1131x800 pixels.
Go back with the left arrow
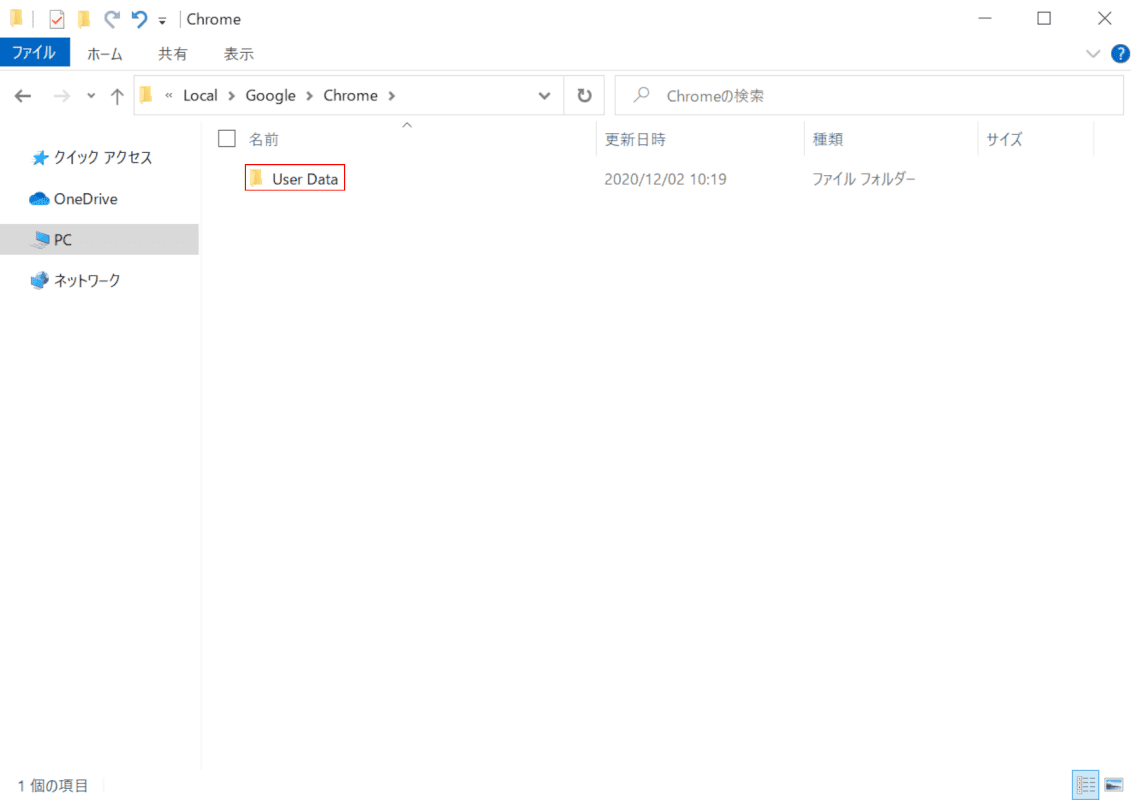point(23,96)
